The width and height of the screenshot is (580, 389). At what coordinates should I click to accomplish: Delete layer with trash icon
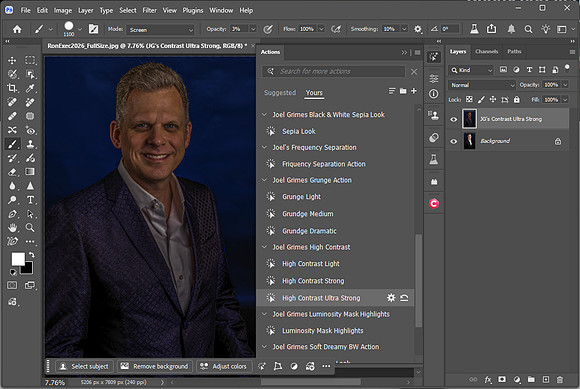560,379
